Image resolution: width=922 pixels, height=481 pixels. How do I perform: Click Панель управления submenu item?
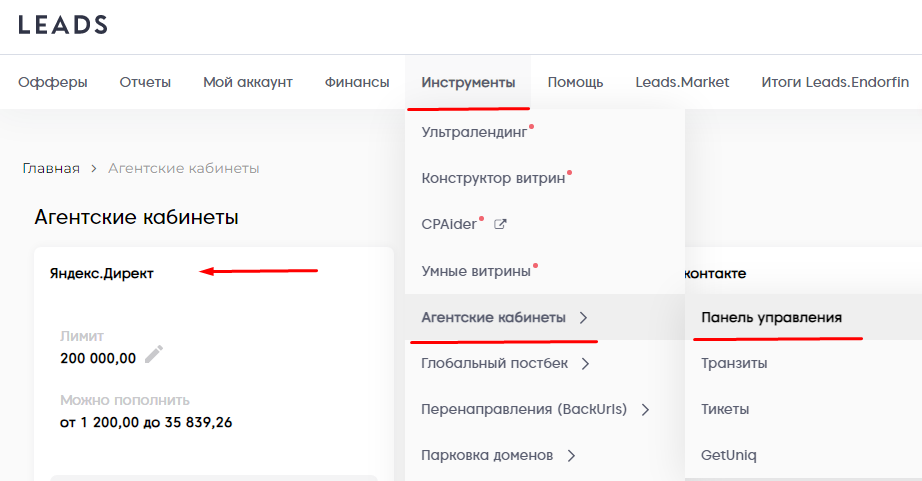pyautogui.click(x=771, y=318)
